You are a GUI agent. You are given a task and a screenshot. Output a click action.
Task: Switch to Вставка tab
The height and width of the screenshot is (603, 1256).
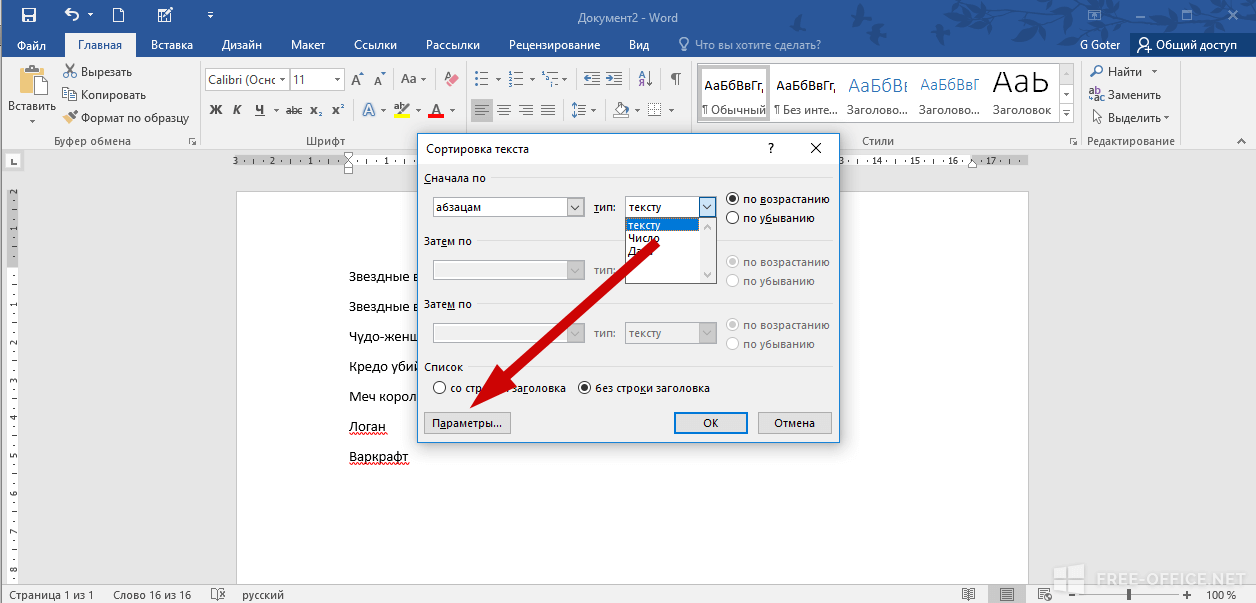click(172, 45)
